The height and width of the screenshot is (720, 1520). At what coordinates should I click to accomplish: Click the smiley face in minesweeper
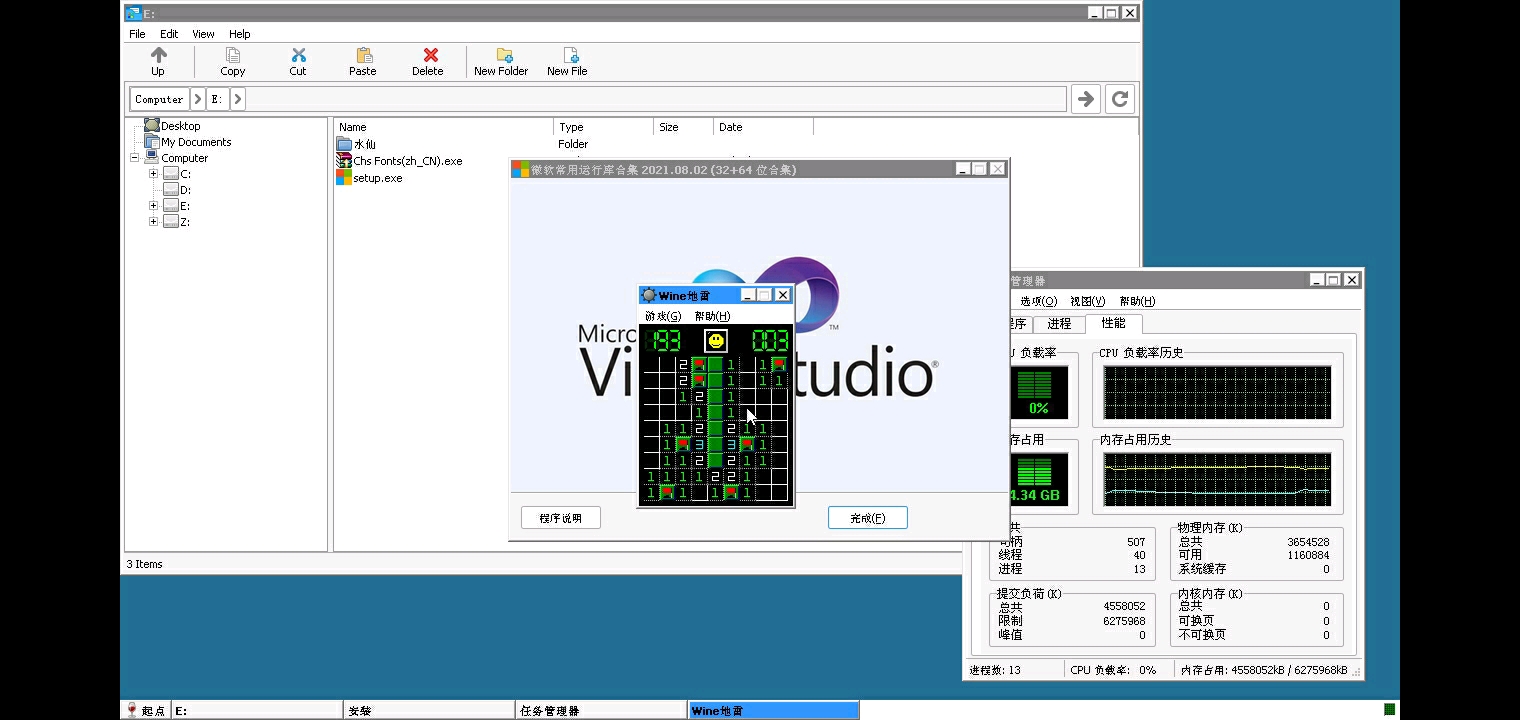pyautogui.click(x=716, y=341)
